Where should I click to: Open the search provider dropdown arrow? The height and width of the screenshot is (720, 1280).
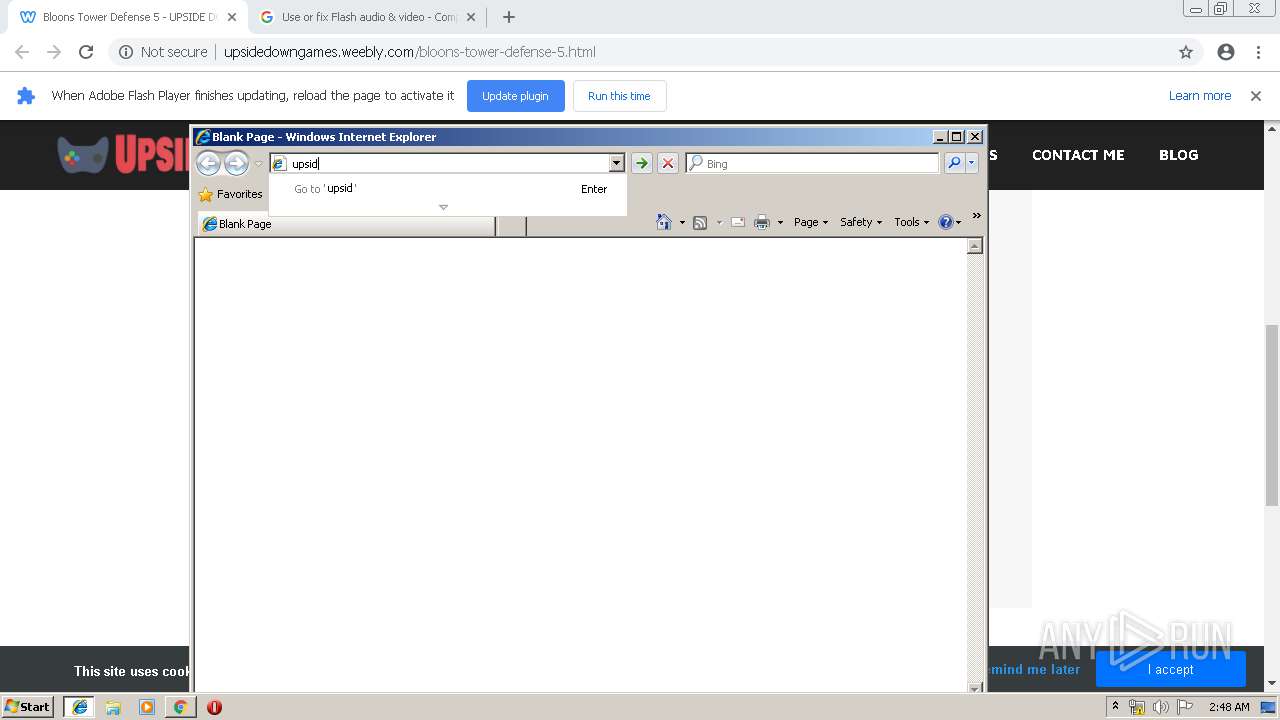971,163
